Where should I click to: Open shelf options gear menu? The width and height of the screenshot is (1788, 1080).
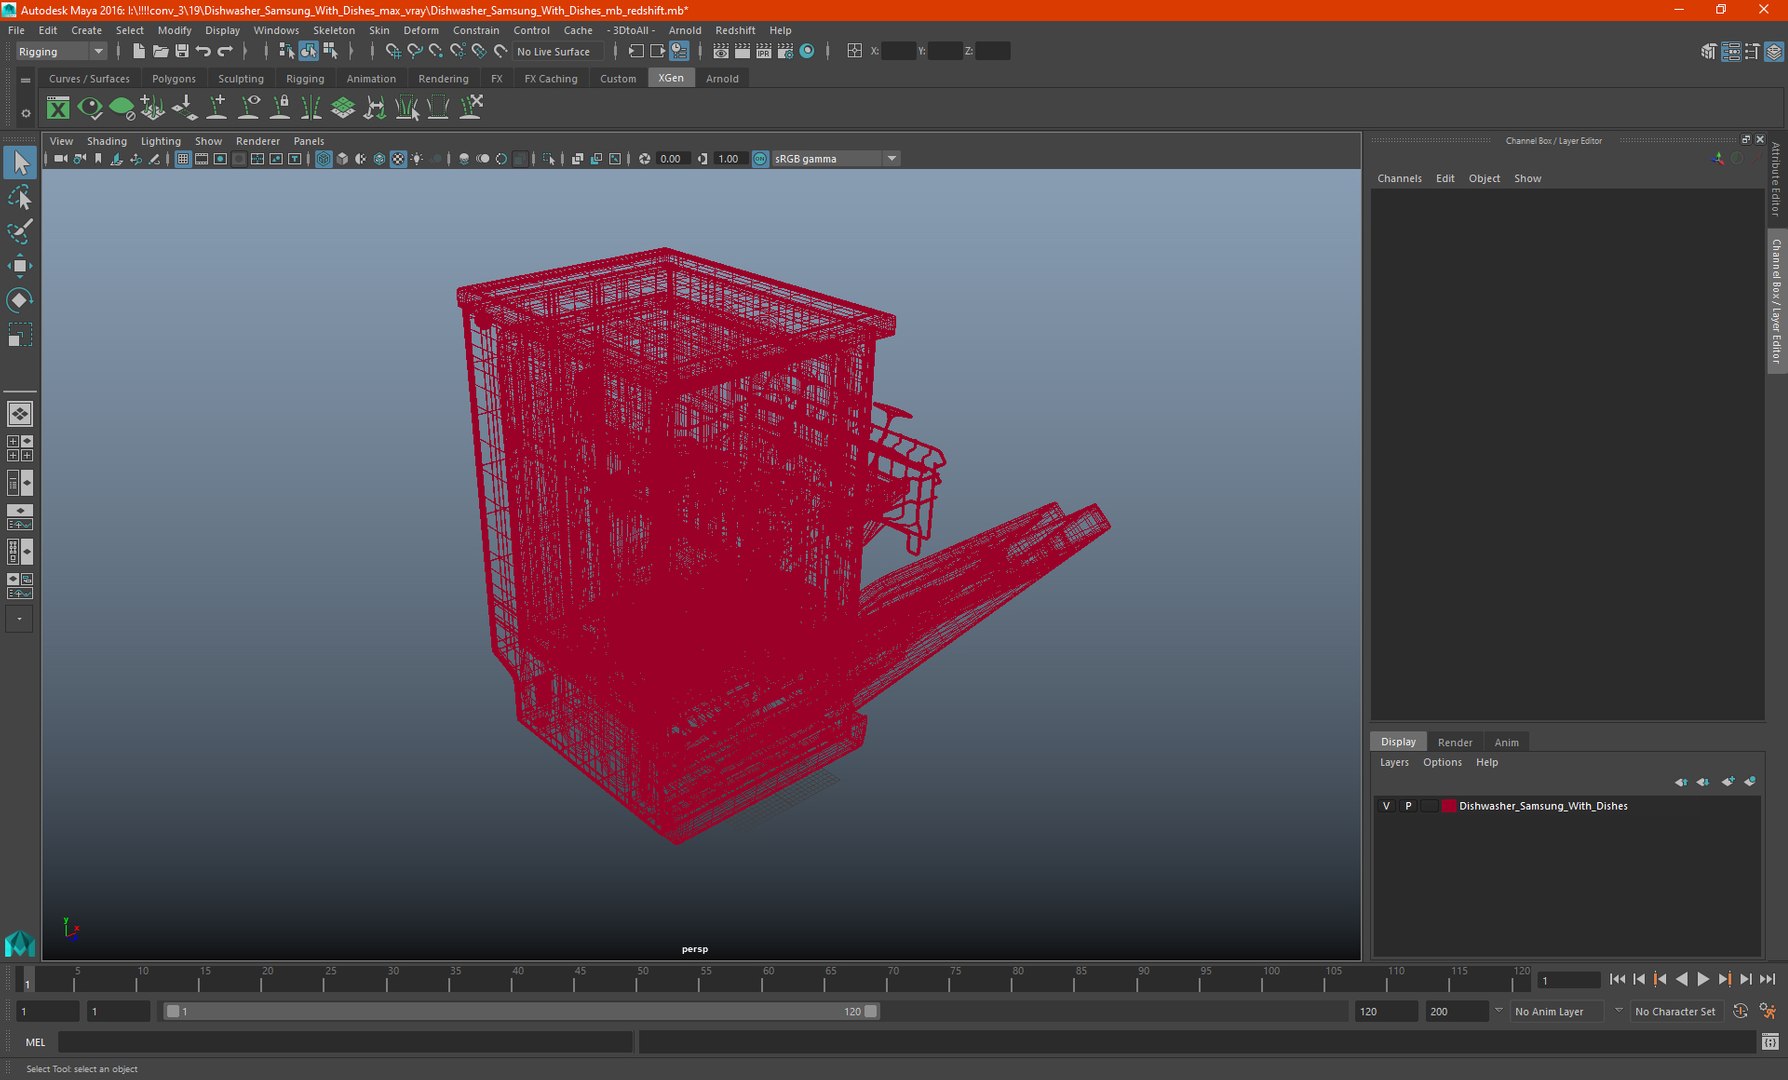pyautogui.click(x=25, y=113)
